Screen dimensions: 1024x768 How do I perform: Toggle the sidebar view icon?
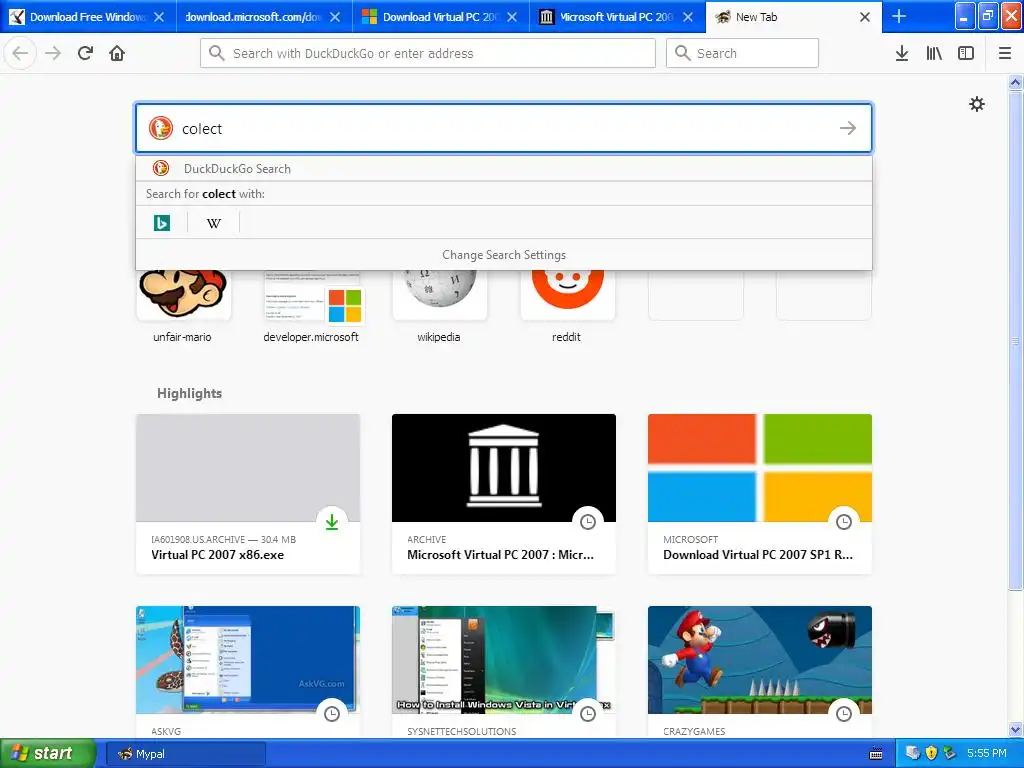coord(966,53)
